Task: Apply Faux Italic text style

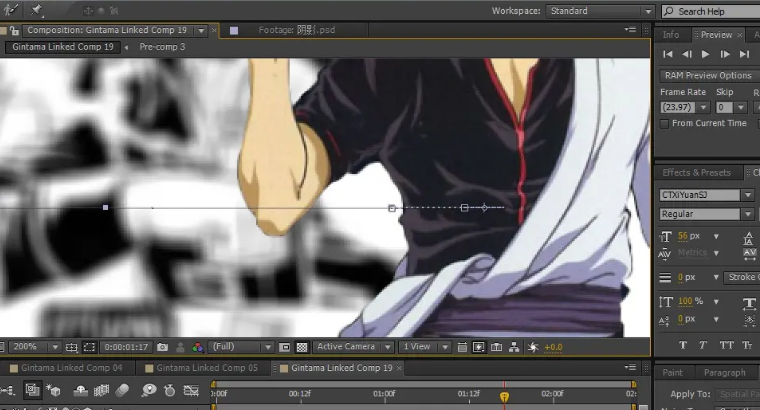Action: click(703, 345)
